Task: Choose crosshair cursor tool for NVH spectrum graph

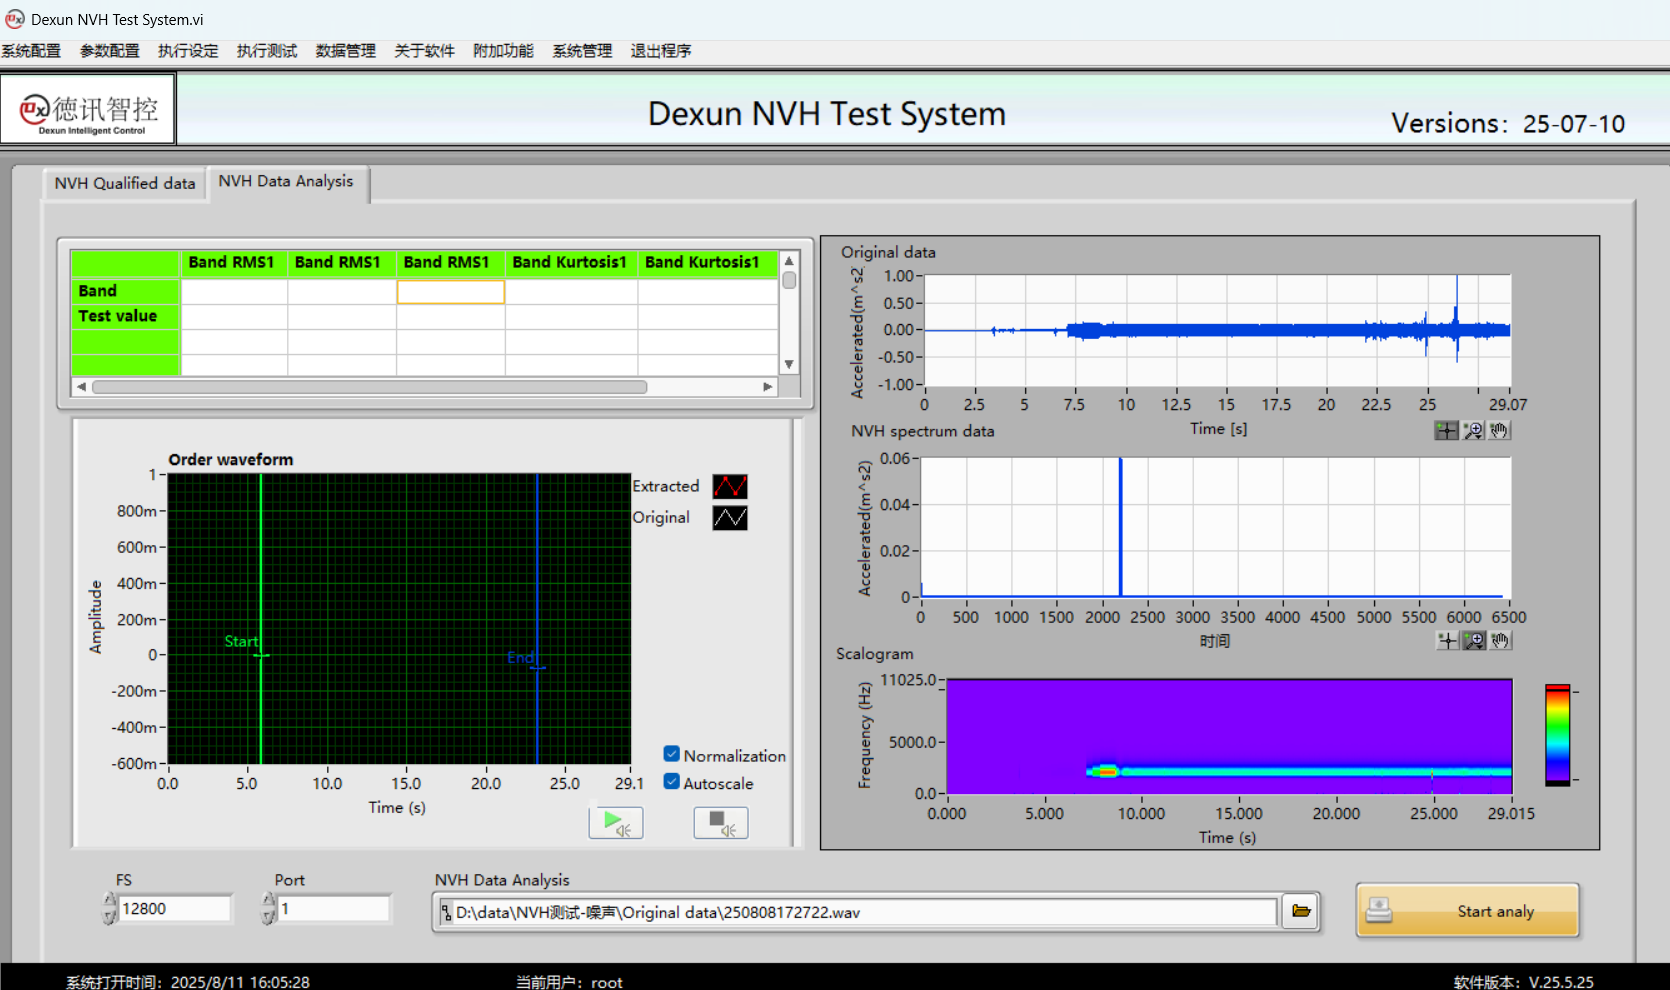Action: coord(1447,641)
